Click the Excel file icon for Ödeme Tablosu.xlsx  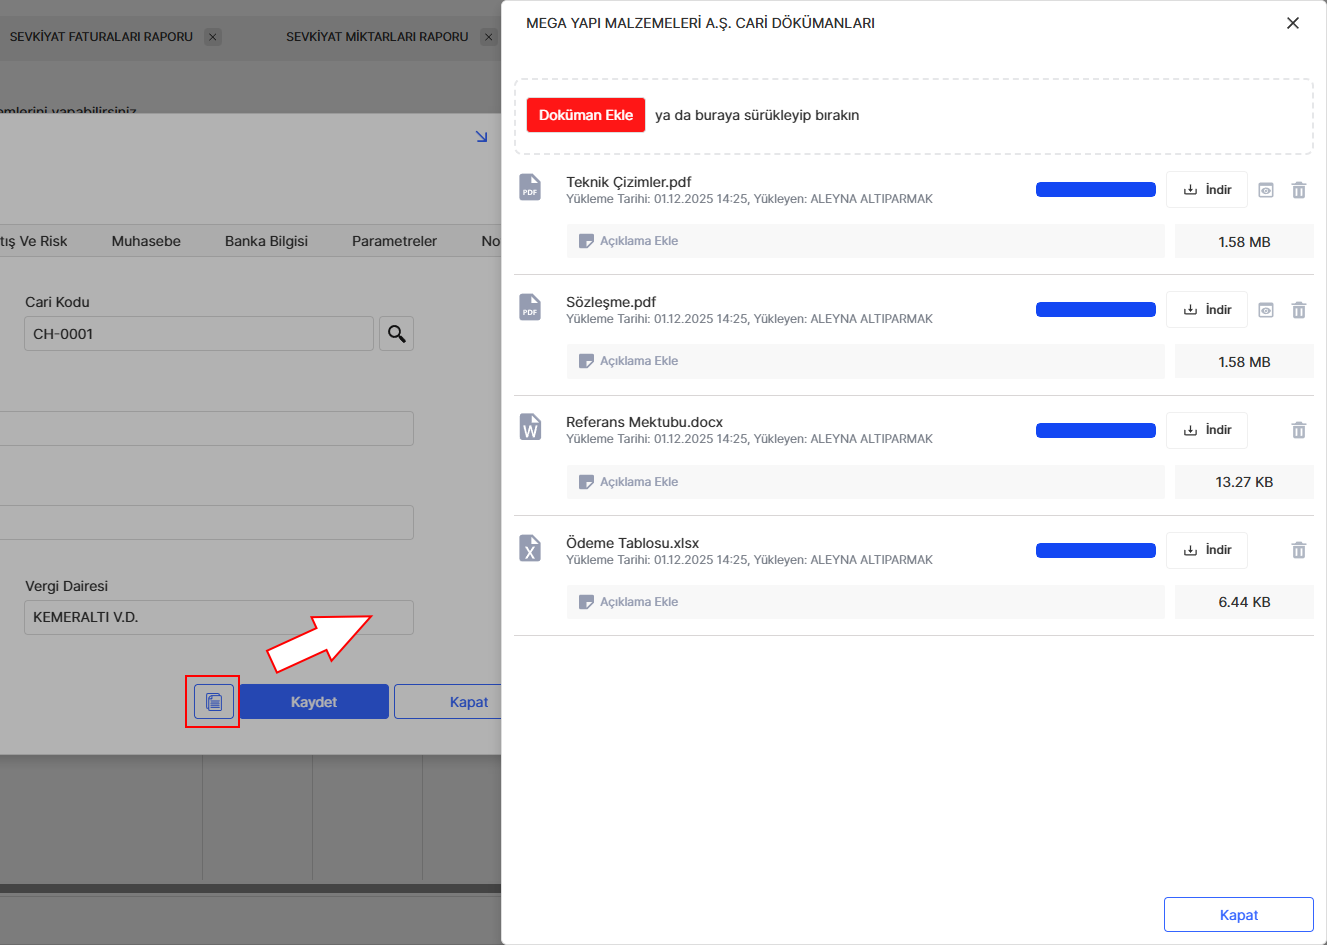(530, 548)
